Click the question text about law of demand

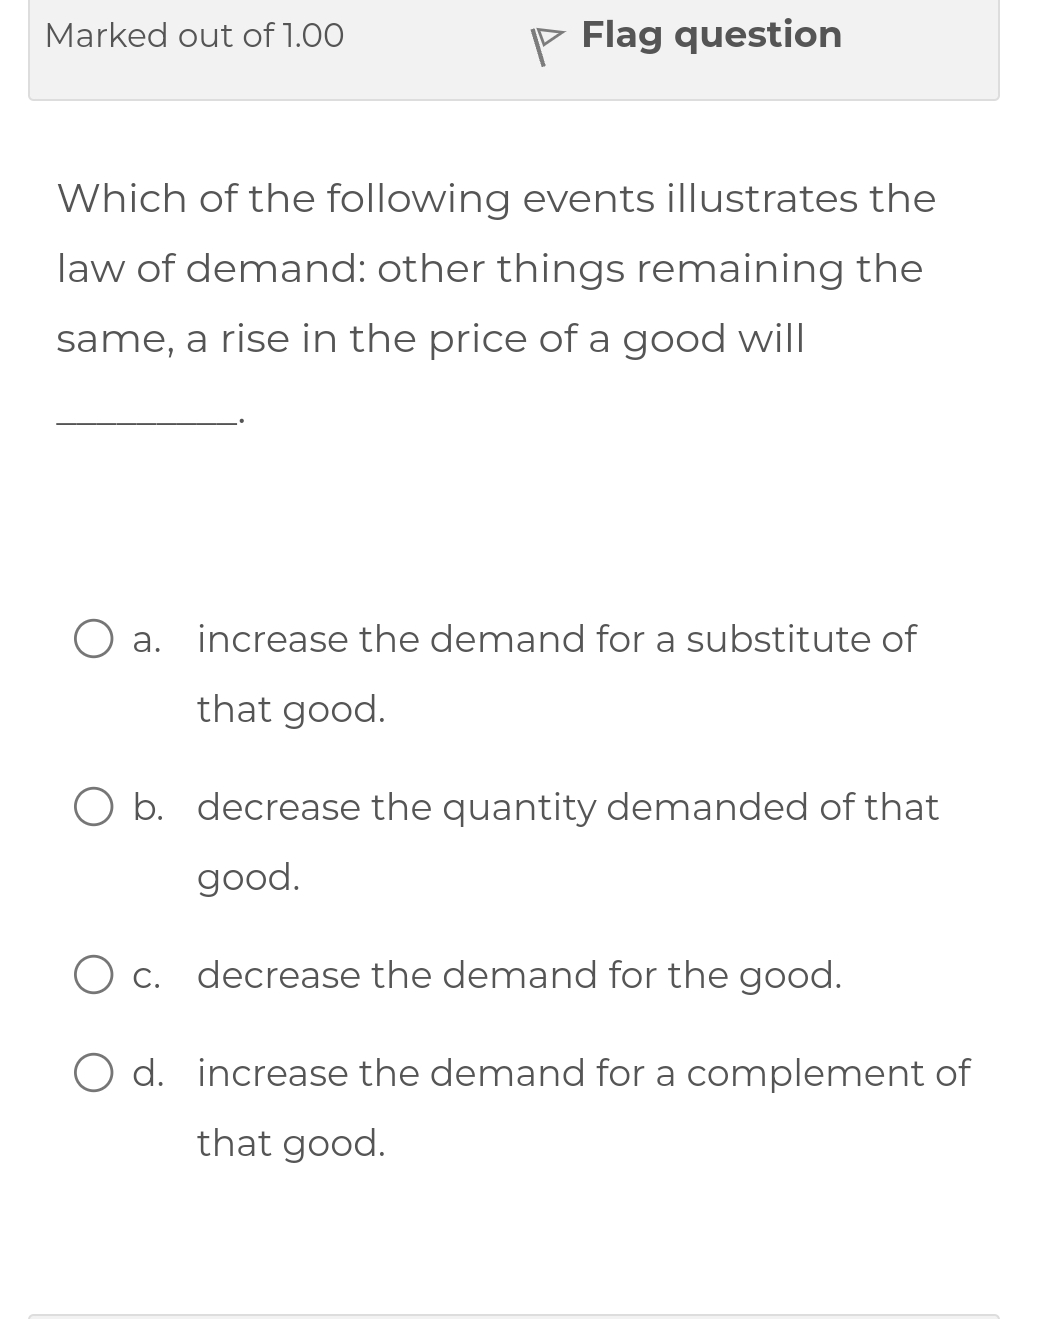(494, 267)
